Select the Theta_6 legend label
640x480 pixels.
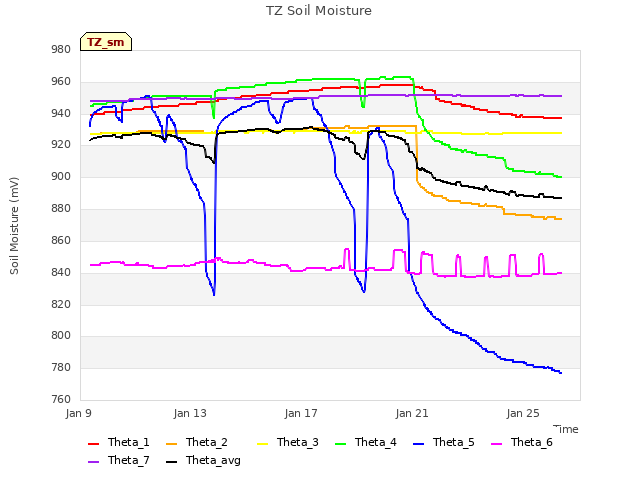(531, 442)
